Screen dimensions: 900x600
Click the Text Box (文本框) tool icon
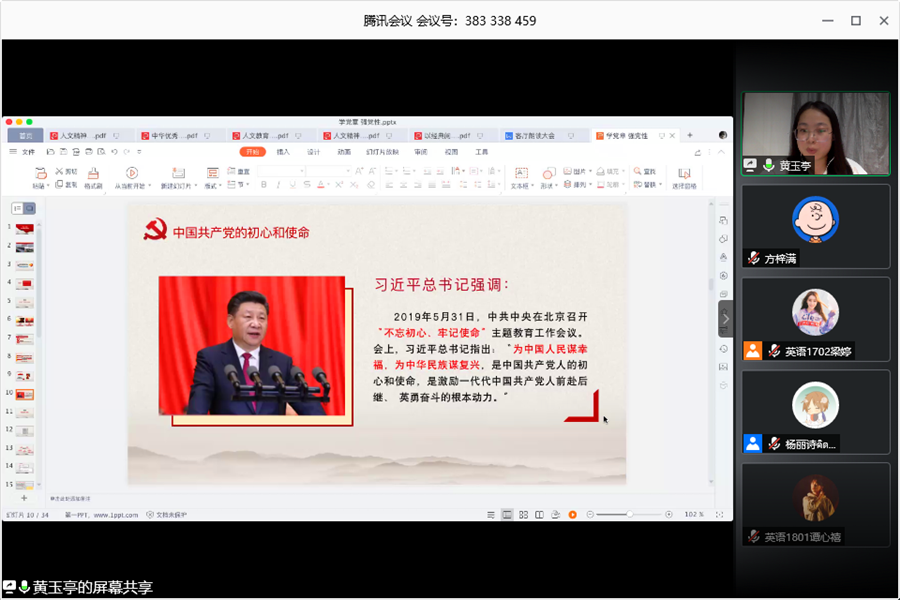pos(520,174)
